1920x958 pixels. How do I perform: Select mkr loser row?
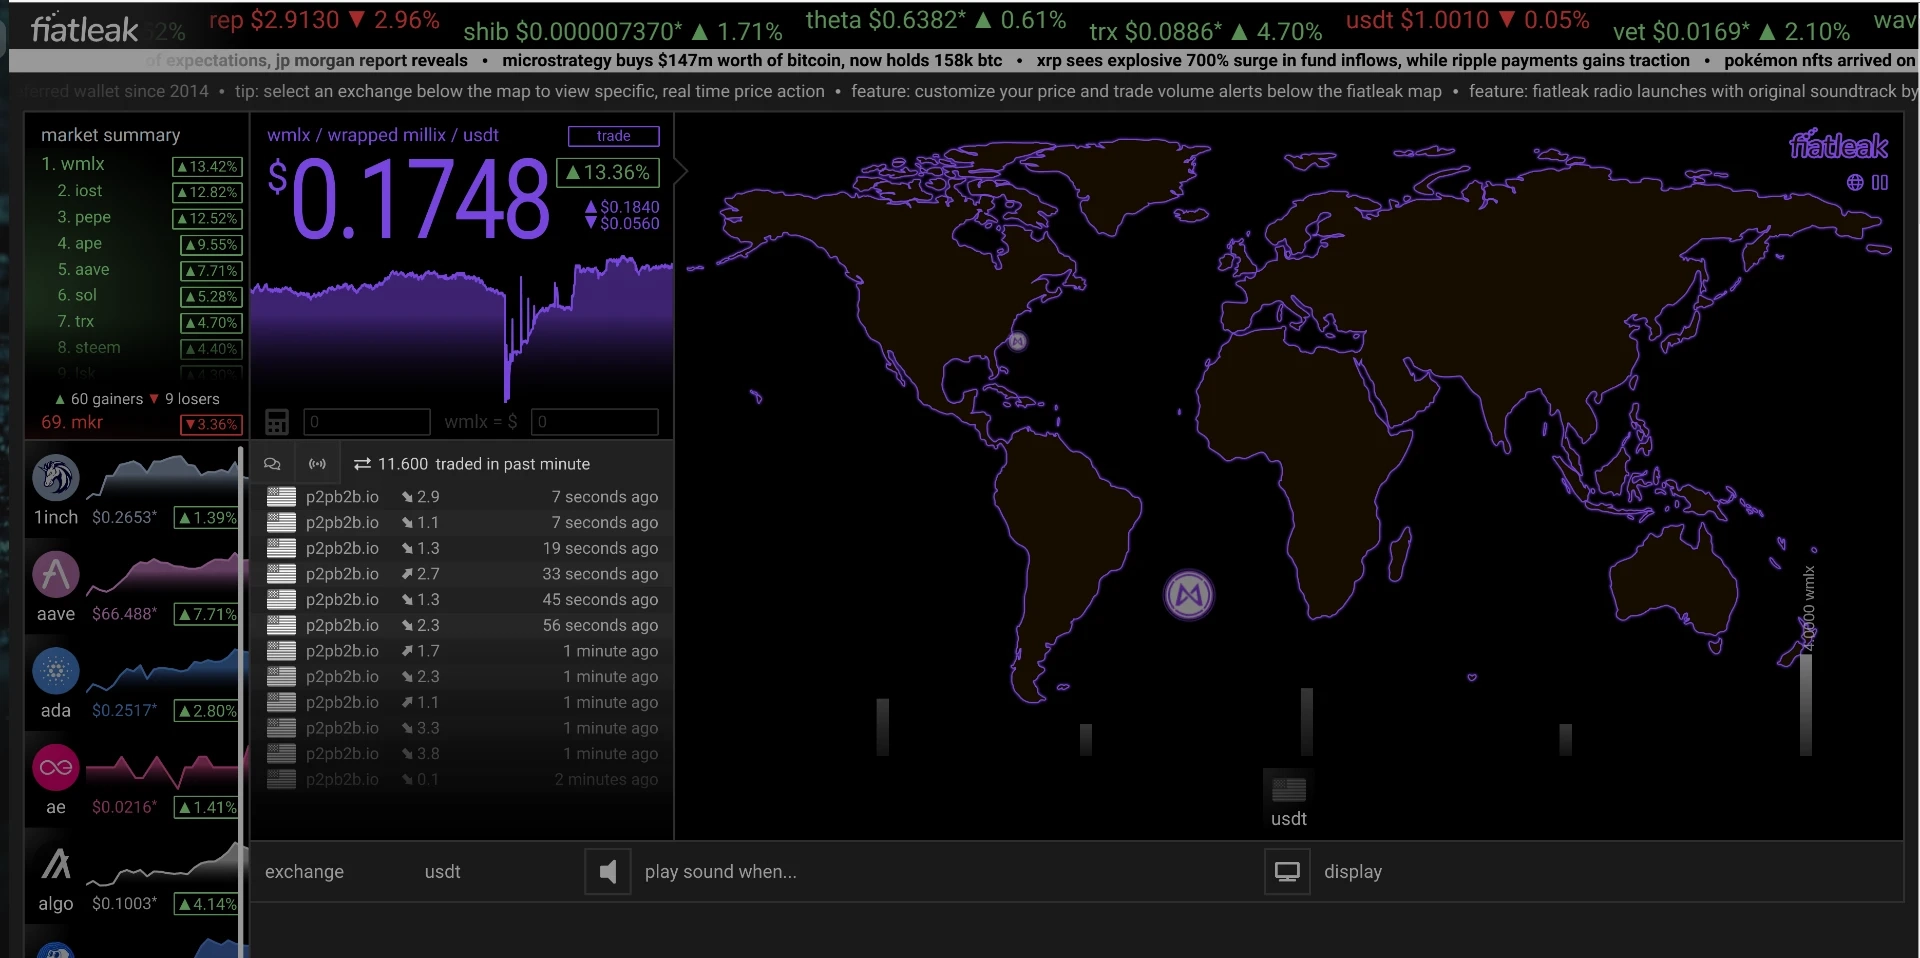click(140, 423)
